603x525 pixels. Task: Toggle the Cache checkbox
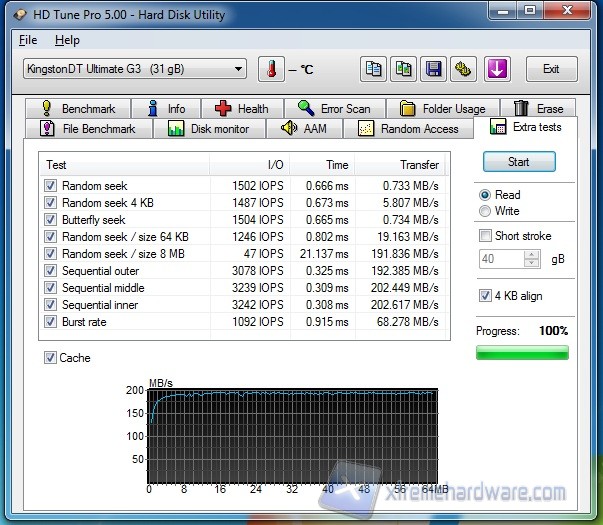tap(50, 357)
